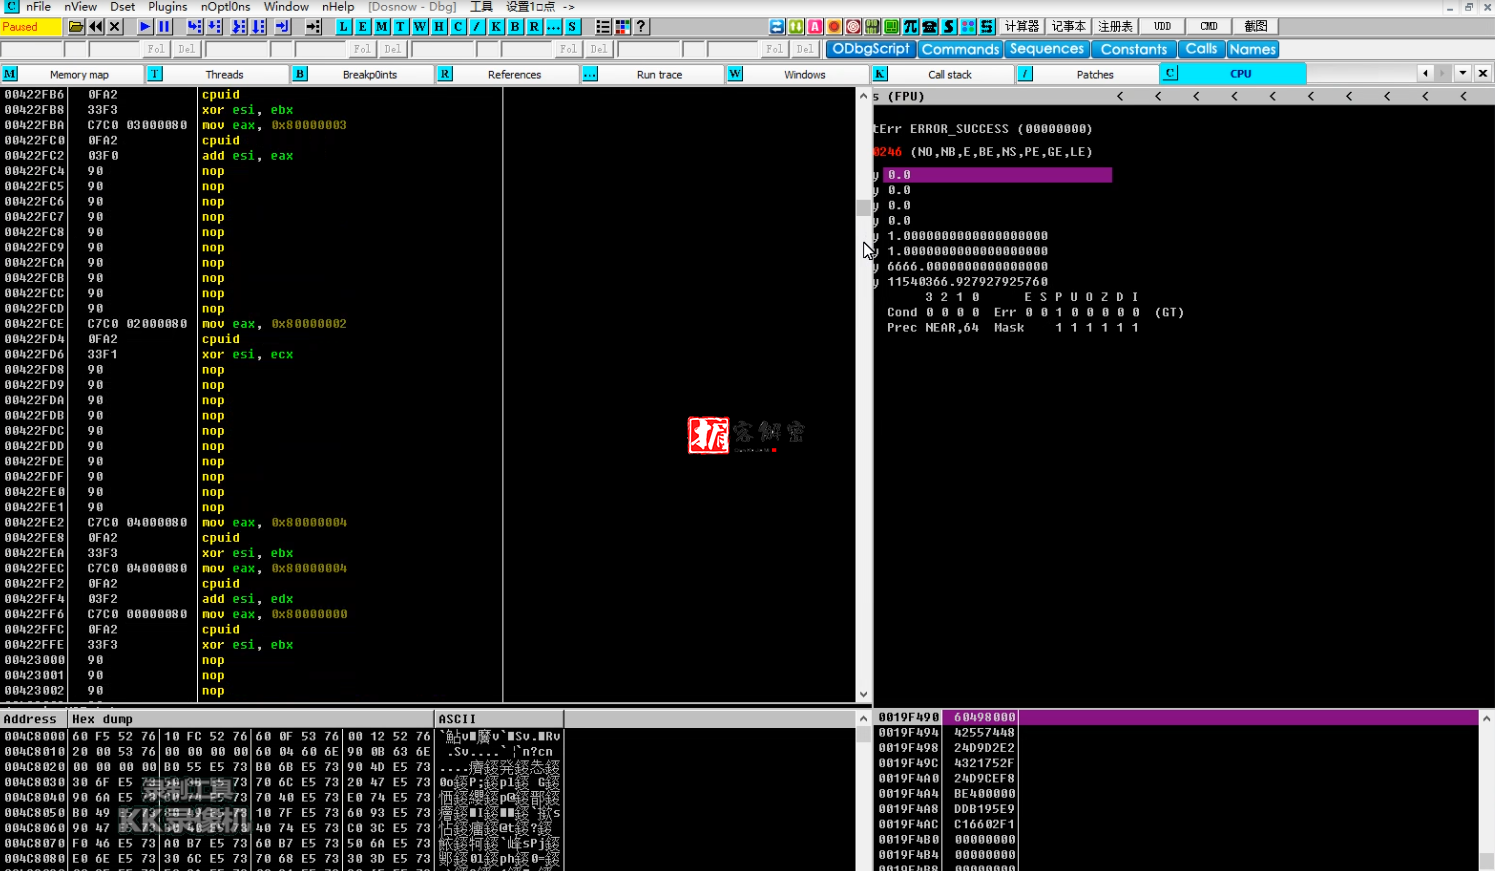This screenshot has height=871, width=1495.
Task: Open the Window menu
Action: 286,7
